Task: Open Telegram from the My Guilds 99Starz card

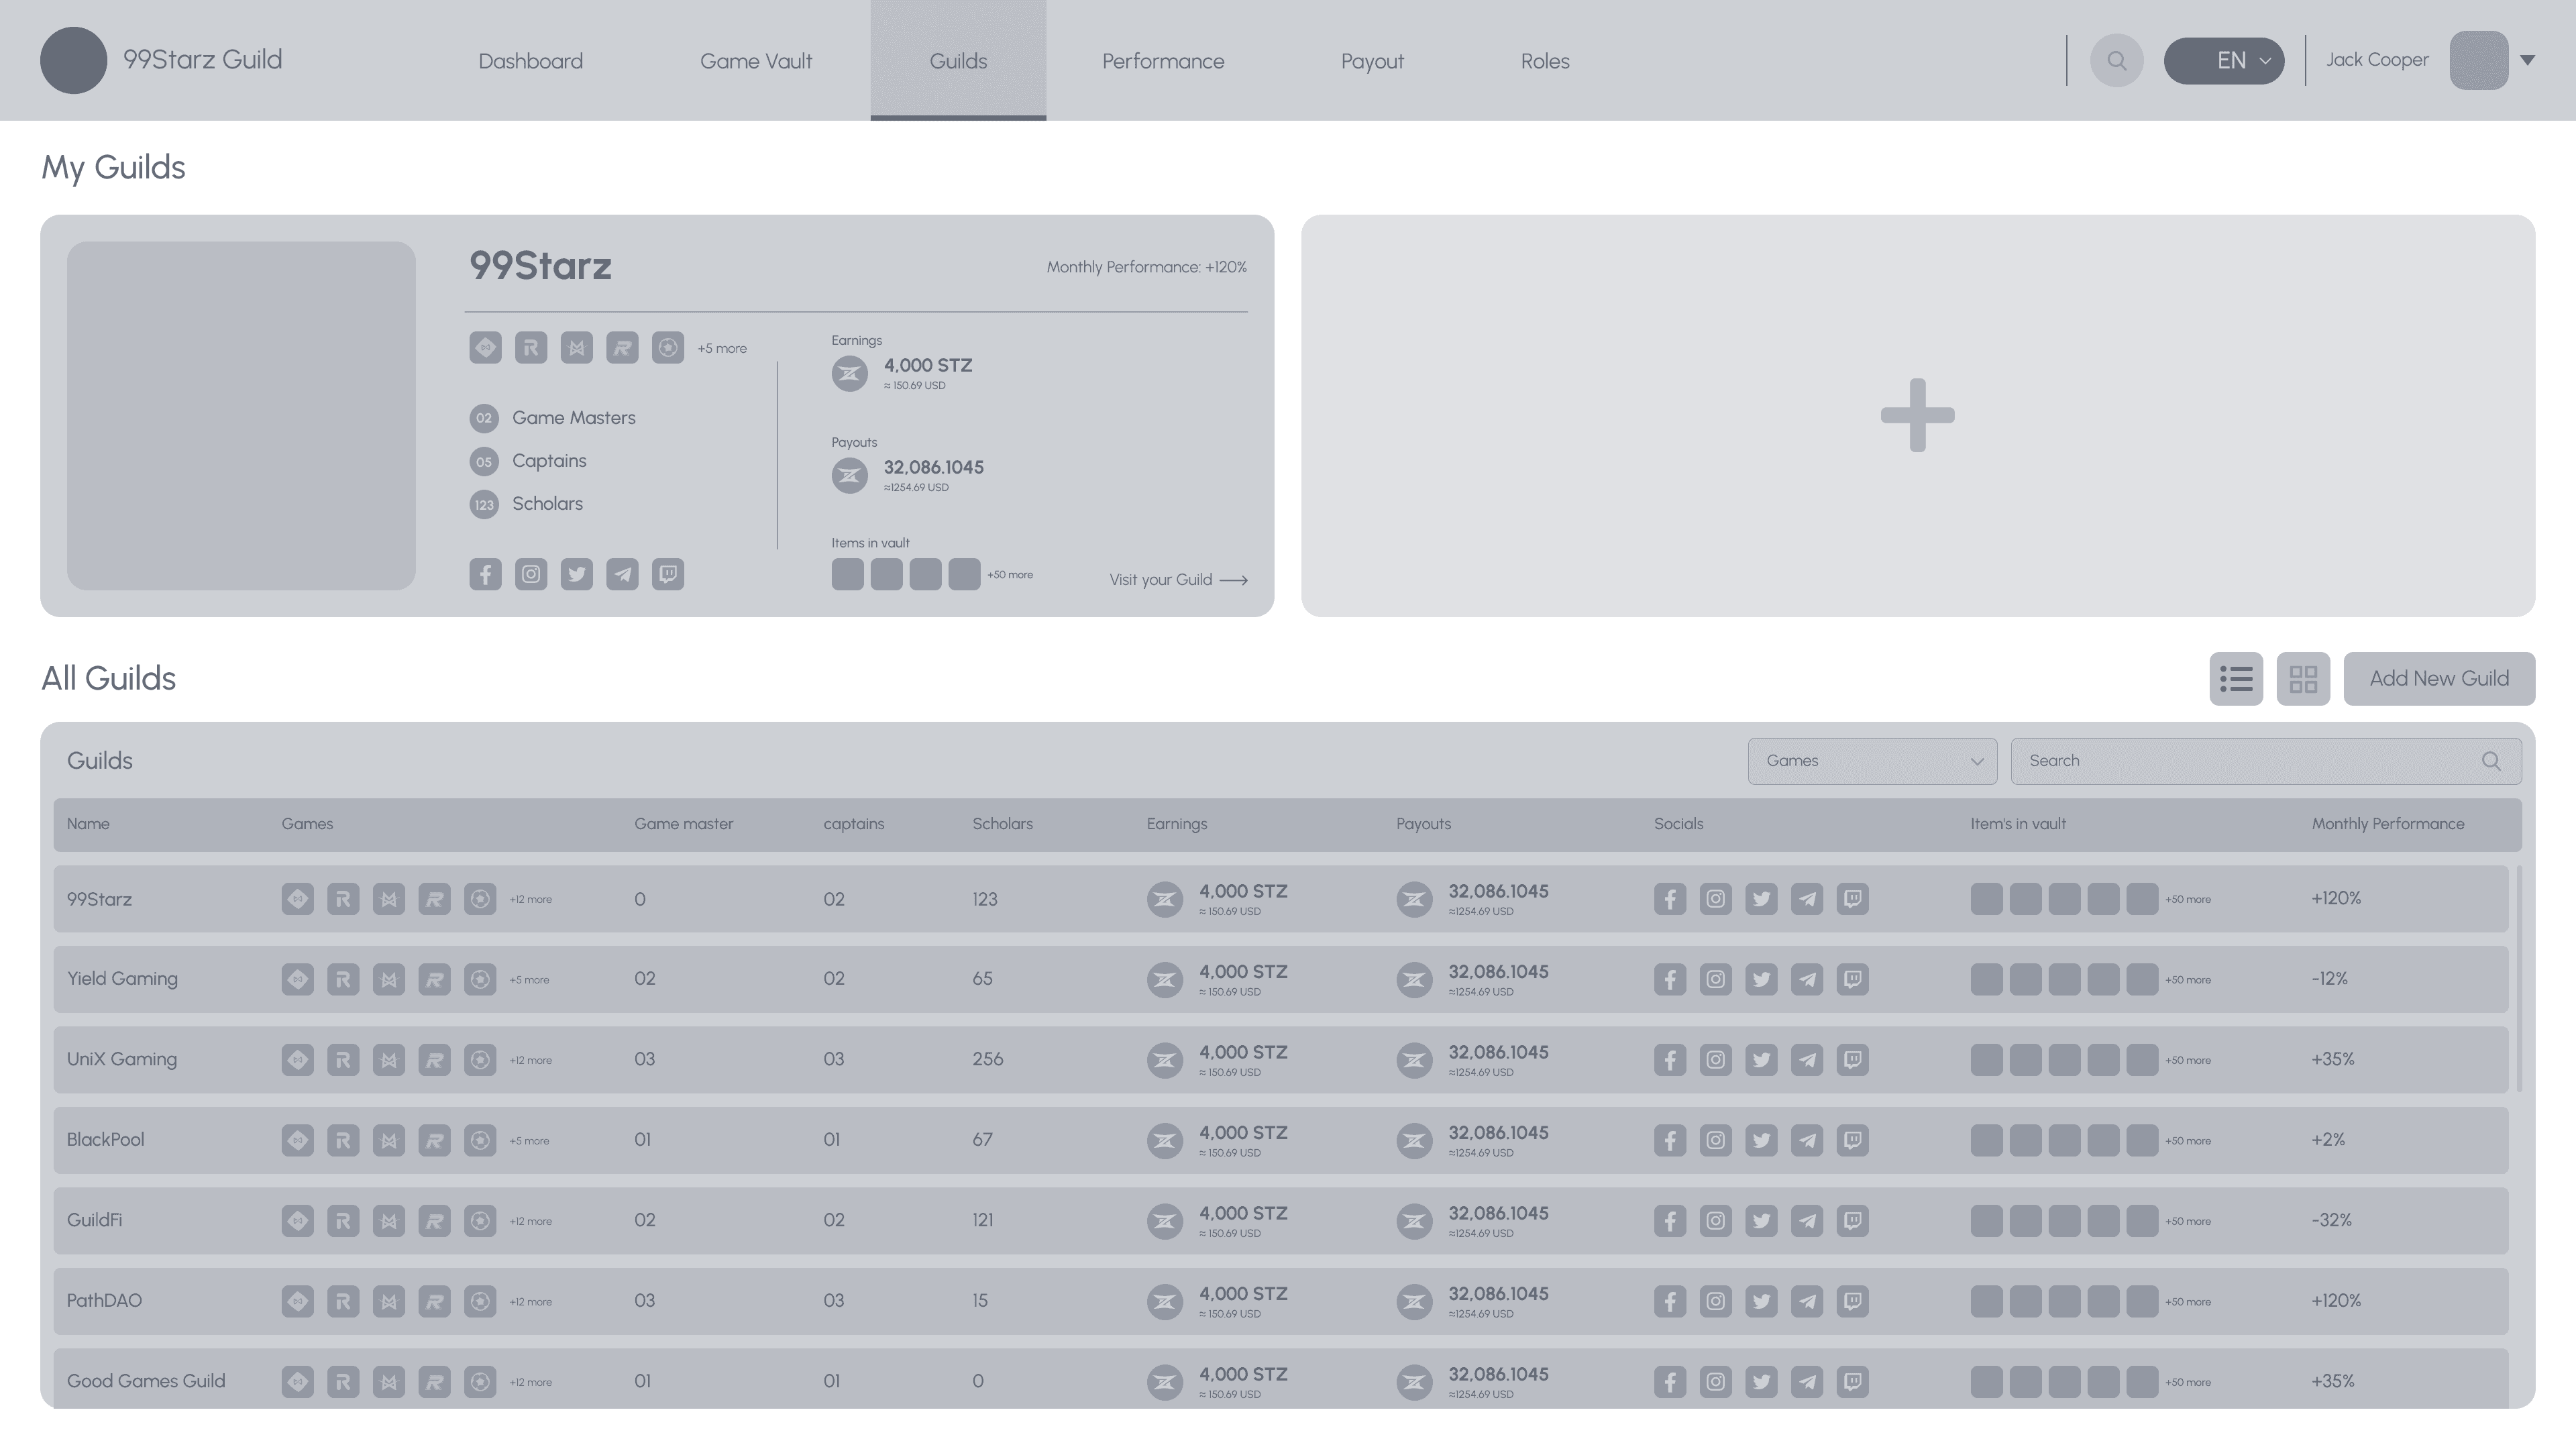Action: click(x=622, y=574)
